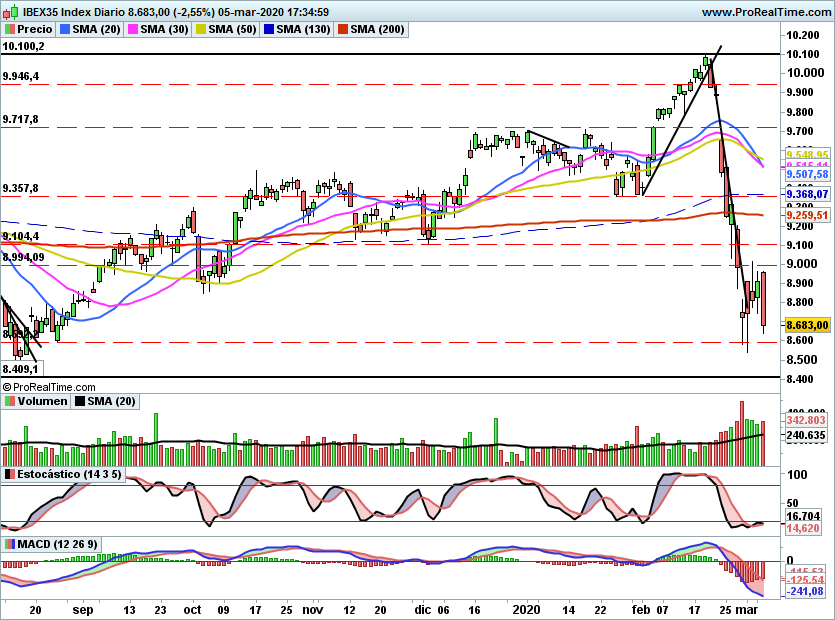The width and height of the screenshot is (835, 620).
Task: Select the 8.409,1 support level label
Action: [x=21, y=368]
